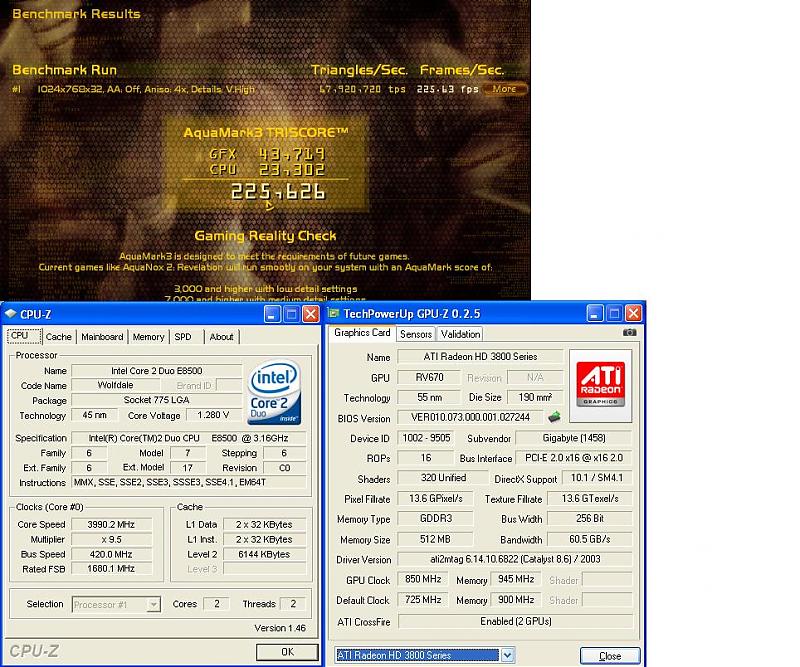The width and height of the screenshot is (800, 667).
Task: Click the Multiplier x 9.5 value
Action: (x=111, y=539)
